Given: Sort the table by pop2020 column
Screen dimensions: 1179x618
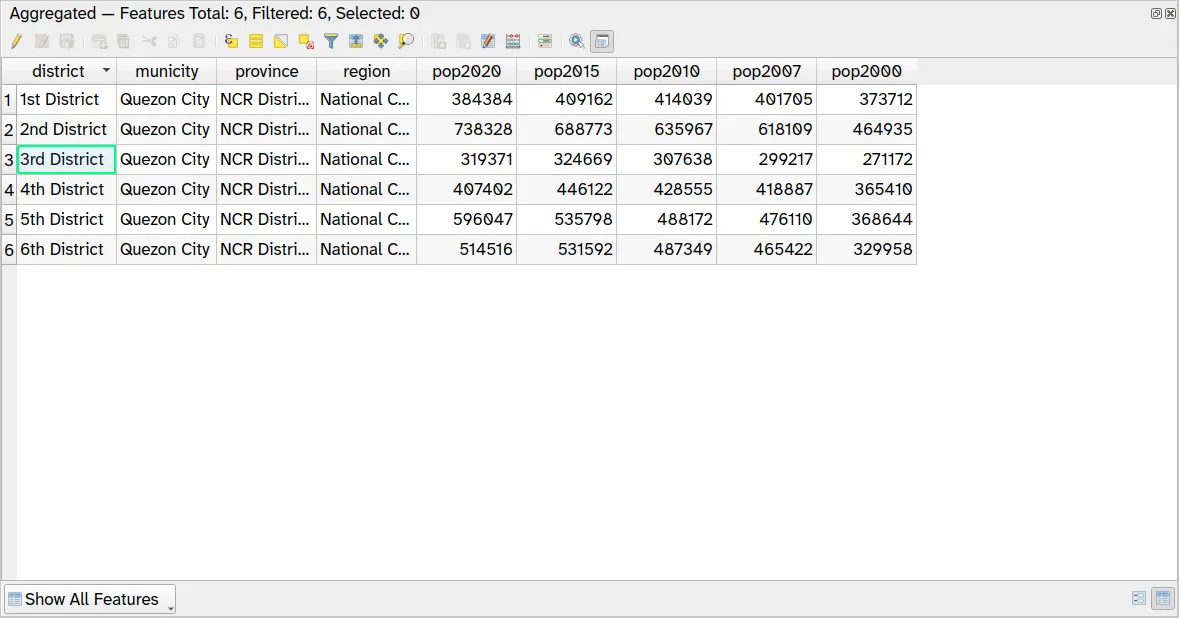Looking at the screenshot, I should tap(466, 71).
